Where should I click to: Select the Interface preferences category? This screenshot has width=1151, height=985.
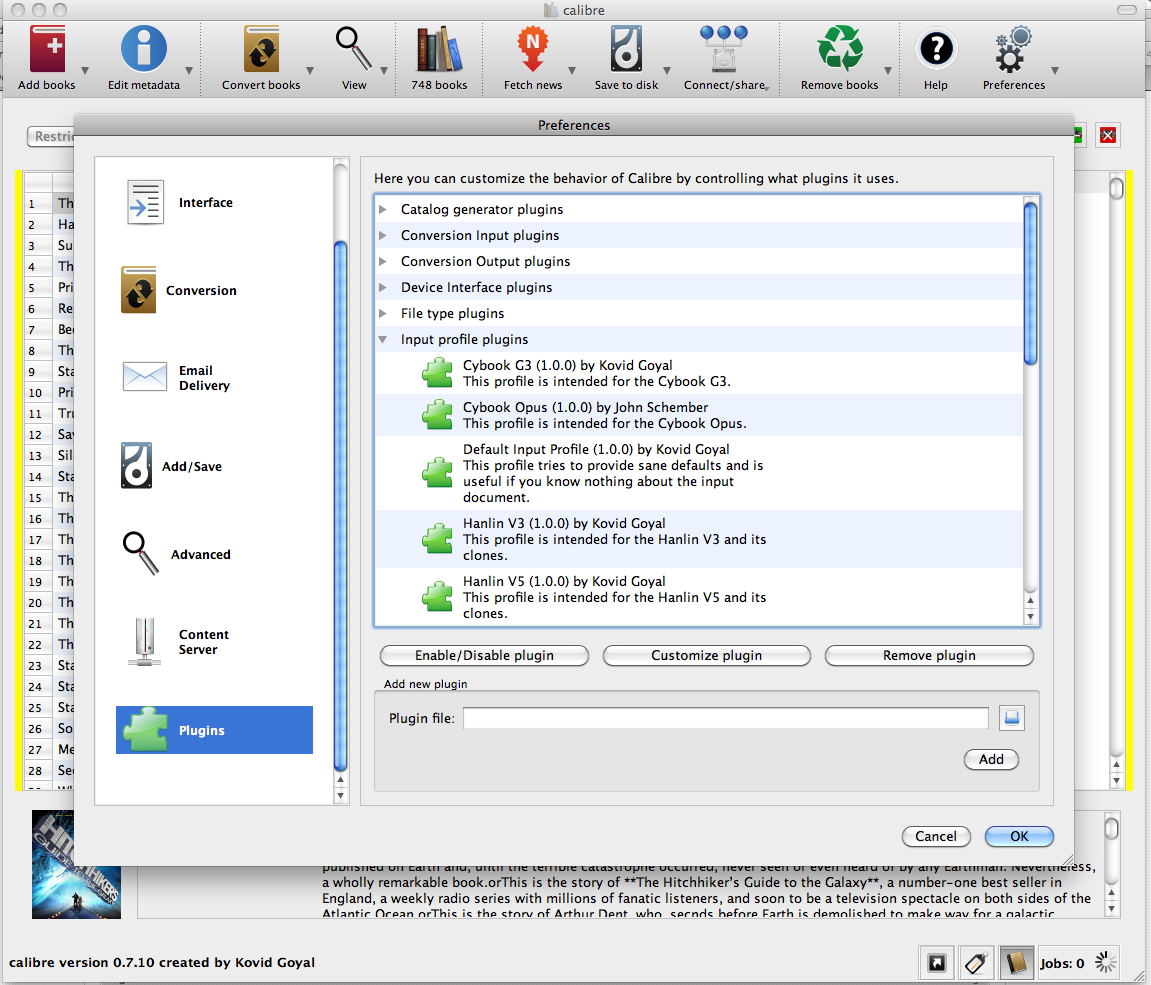click(214, 203)
